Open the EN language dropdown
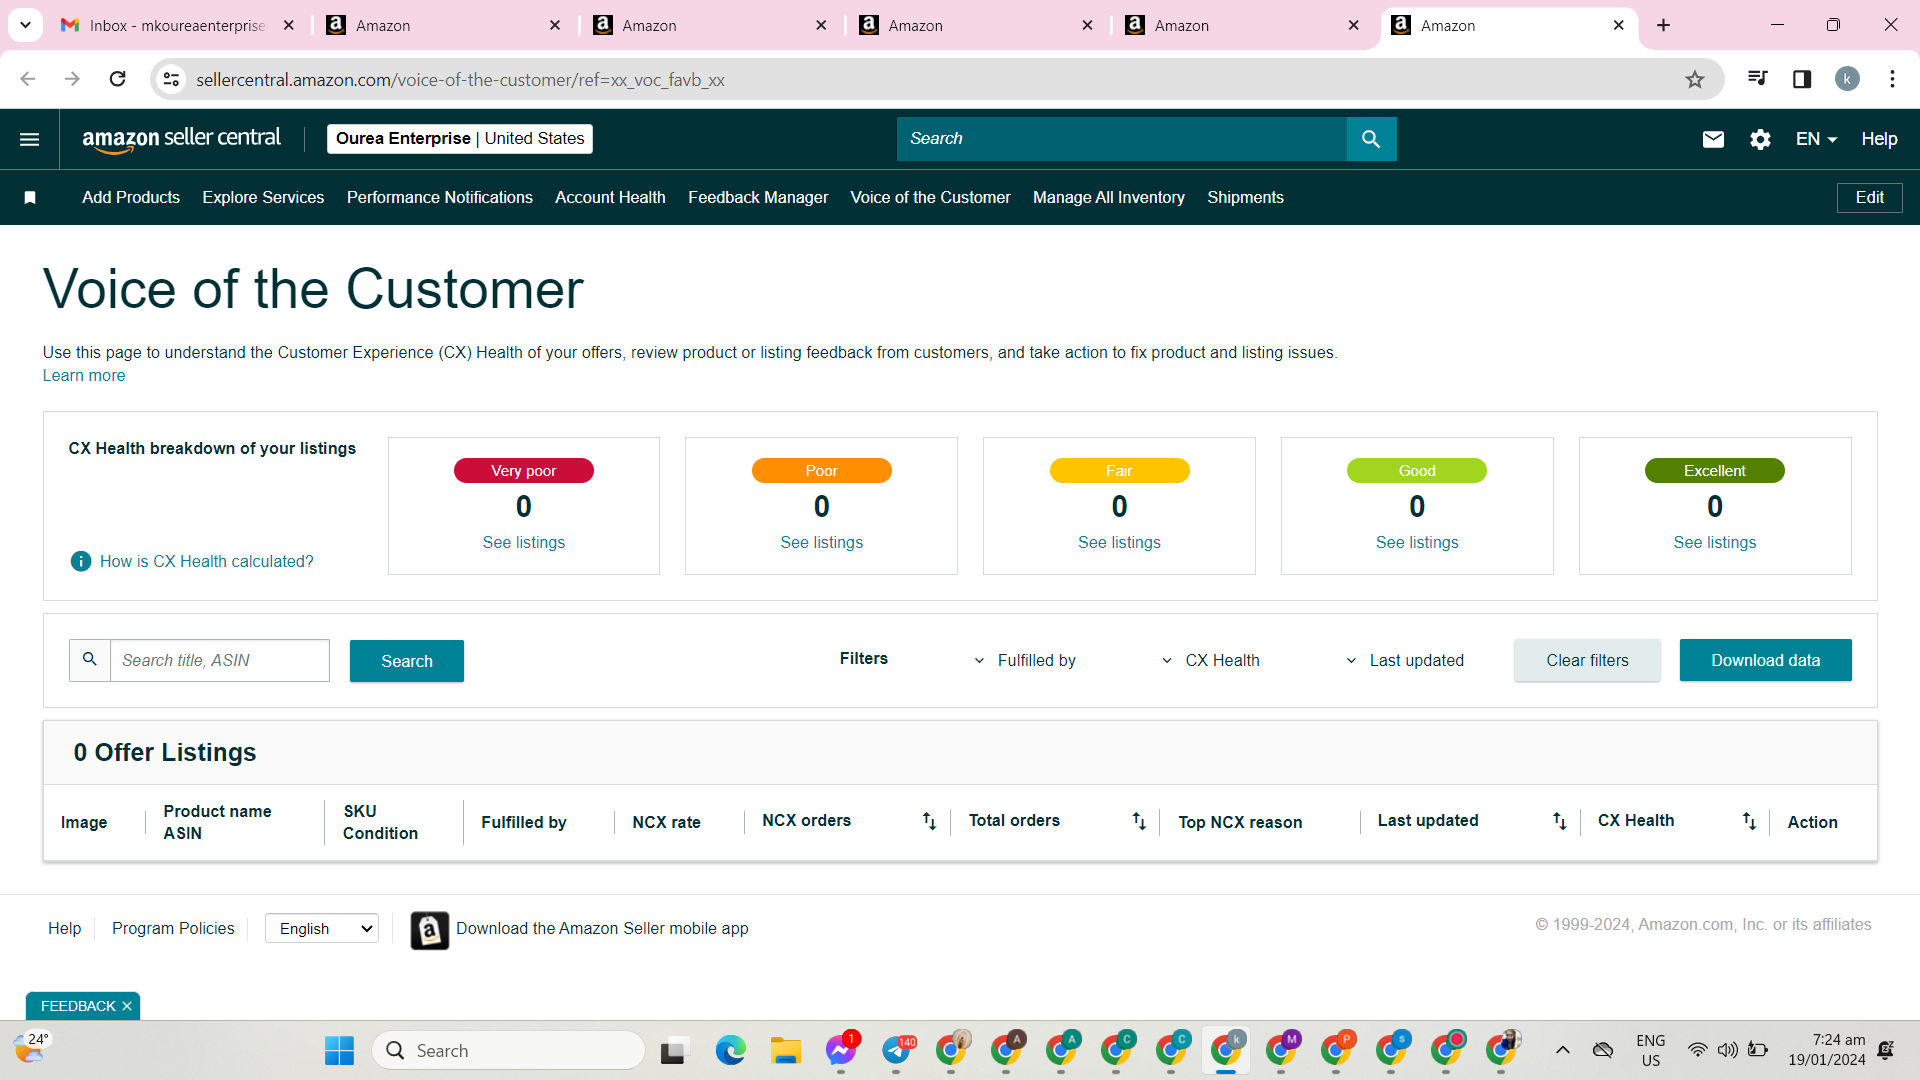The image size is (1920, 1080). coord(1816,139)
